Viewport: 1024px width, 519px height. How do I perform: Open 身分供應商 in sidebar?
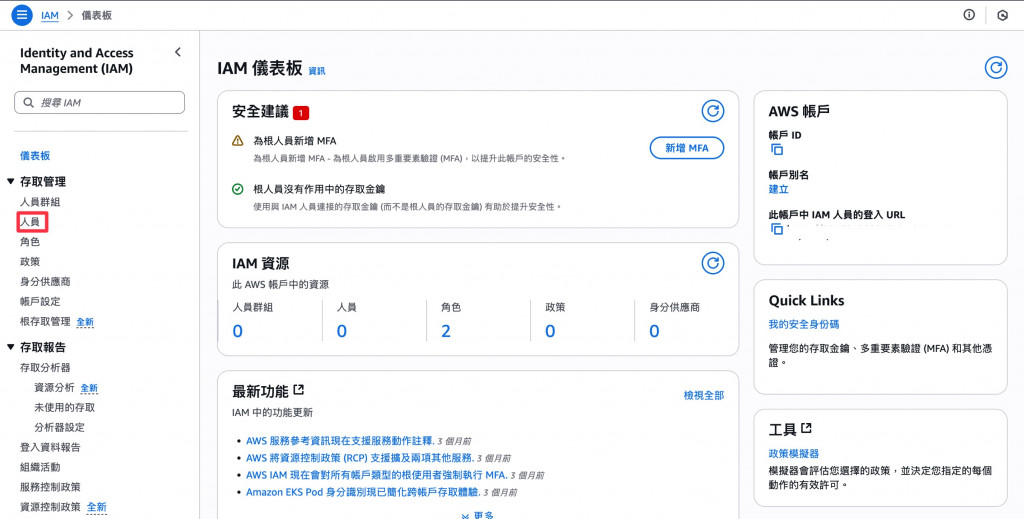coord(45,281)
